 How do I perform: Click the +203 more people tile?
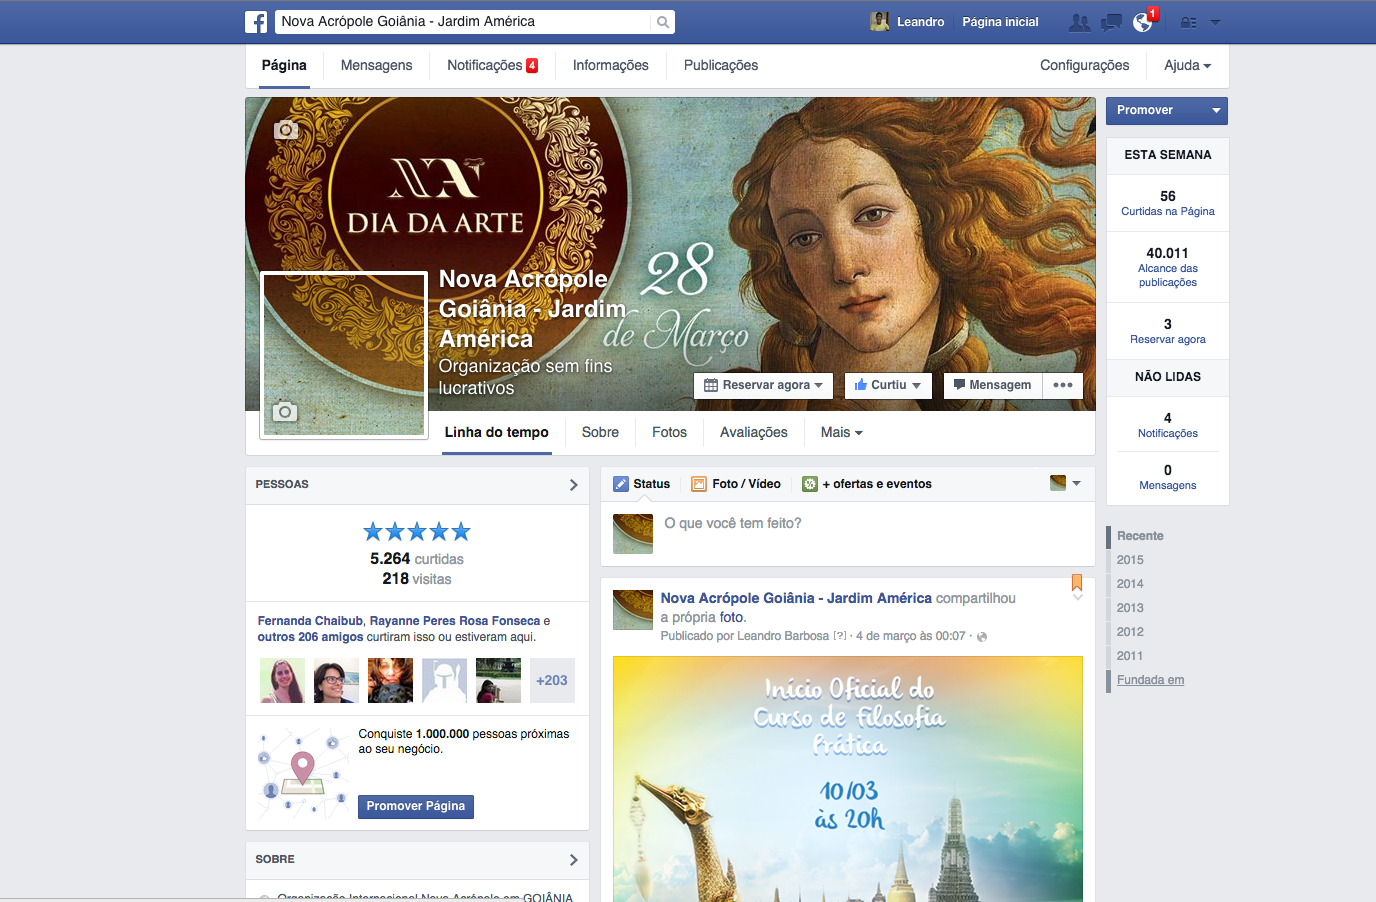click(552, 680)
